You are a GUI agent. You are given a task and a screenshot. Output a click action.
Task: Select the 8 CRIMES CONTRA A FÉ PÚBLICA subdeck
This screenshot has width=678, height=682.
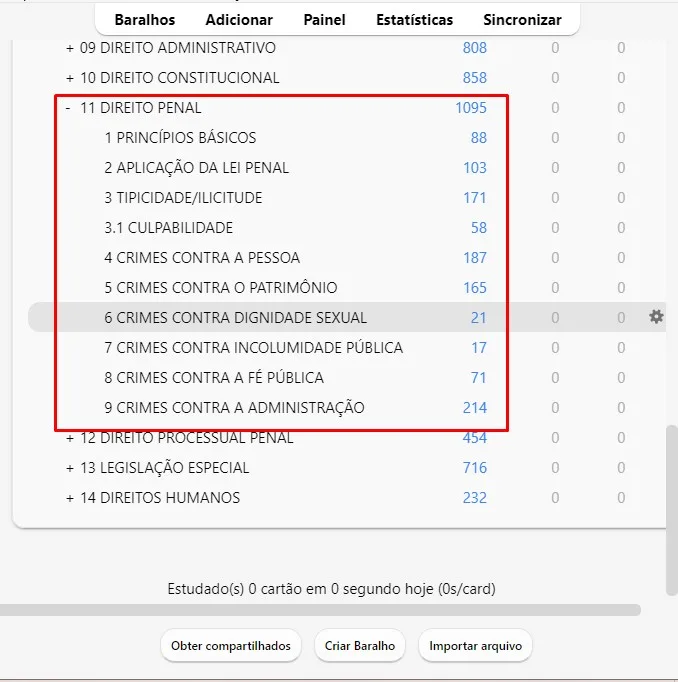(214, 378)
